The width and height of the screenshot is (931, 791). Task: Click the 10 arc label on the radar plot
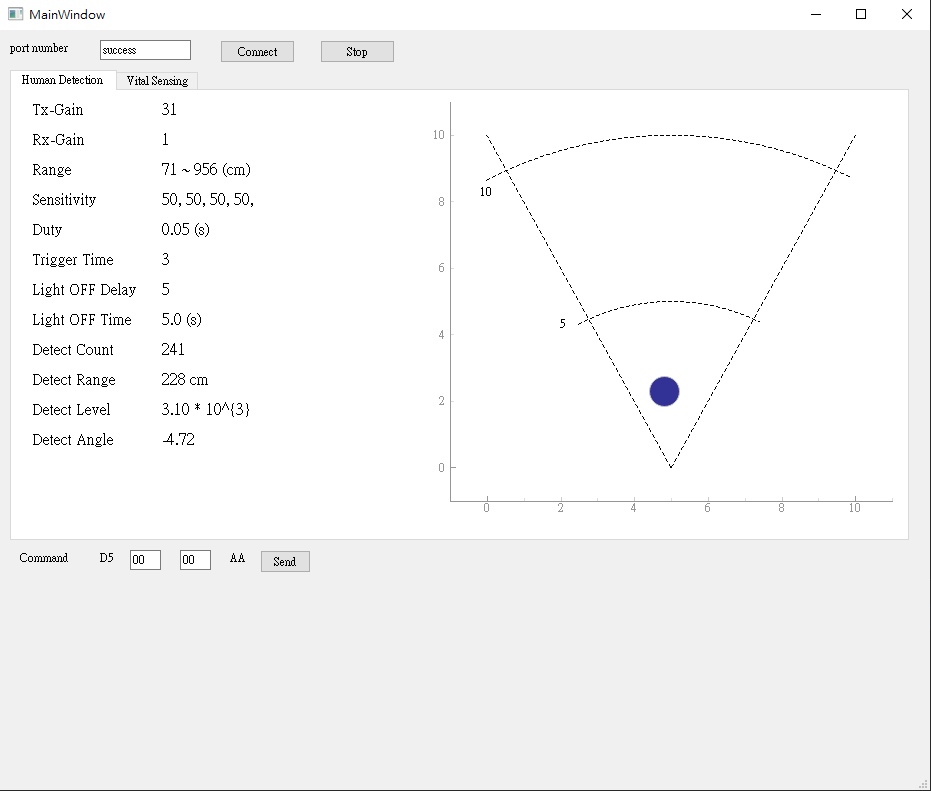pos(486,192)
